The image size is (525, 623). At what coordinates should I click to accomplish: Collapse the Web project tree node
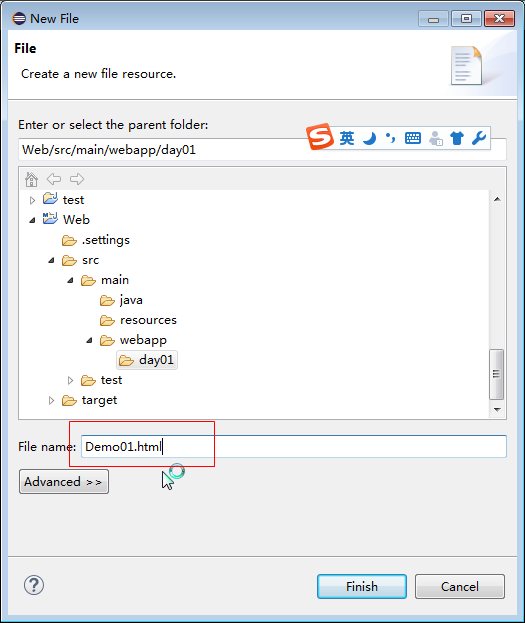pyautogui.click(x=32, y=220)
